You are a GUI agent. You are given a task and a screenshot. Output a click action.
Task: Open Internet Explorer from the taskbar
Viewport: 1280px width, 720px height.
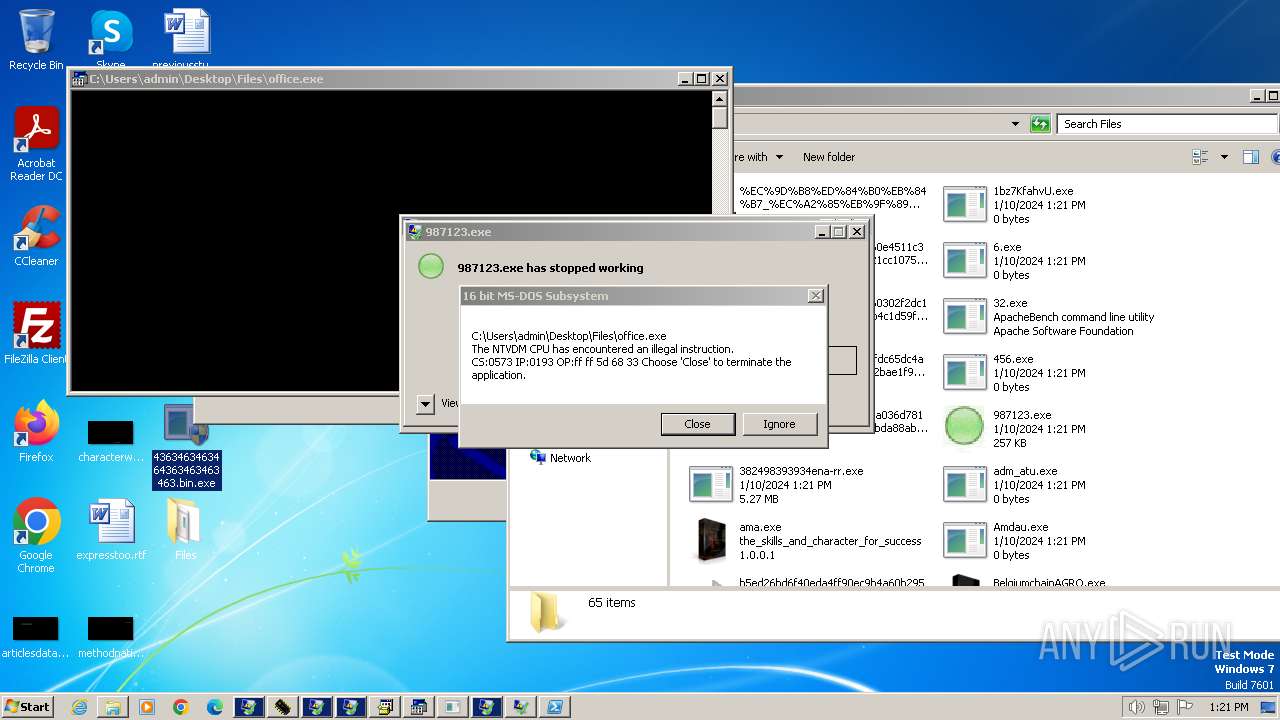[79, 707]
